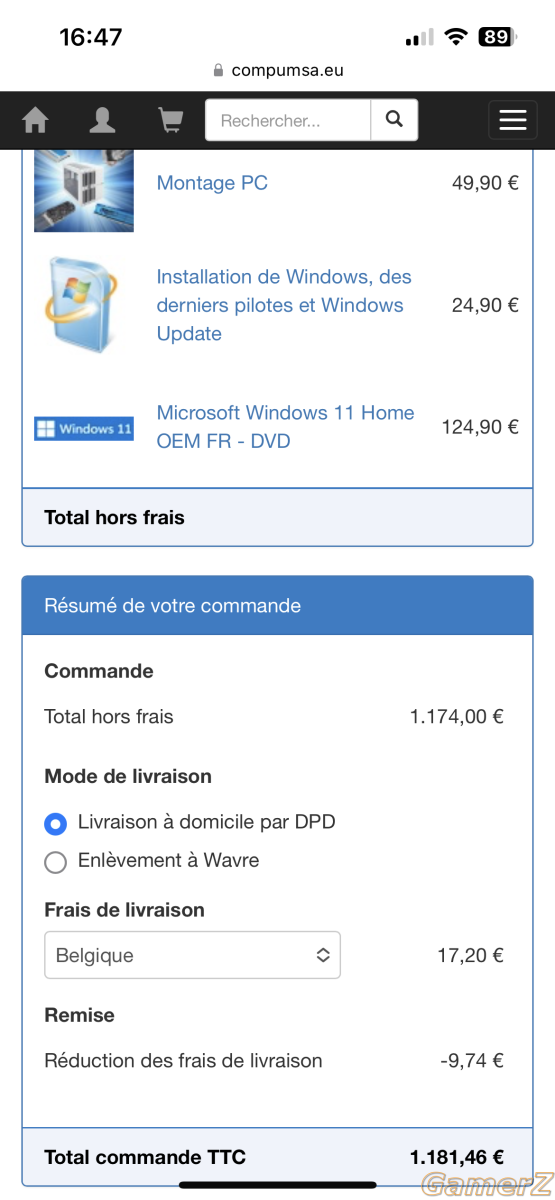The image size is (555, 1200).
Task: Click the magnifying glass search button
Action: pyautogui.click(x=394, y=120)
